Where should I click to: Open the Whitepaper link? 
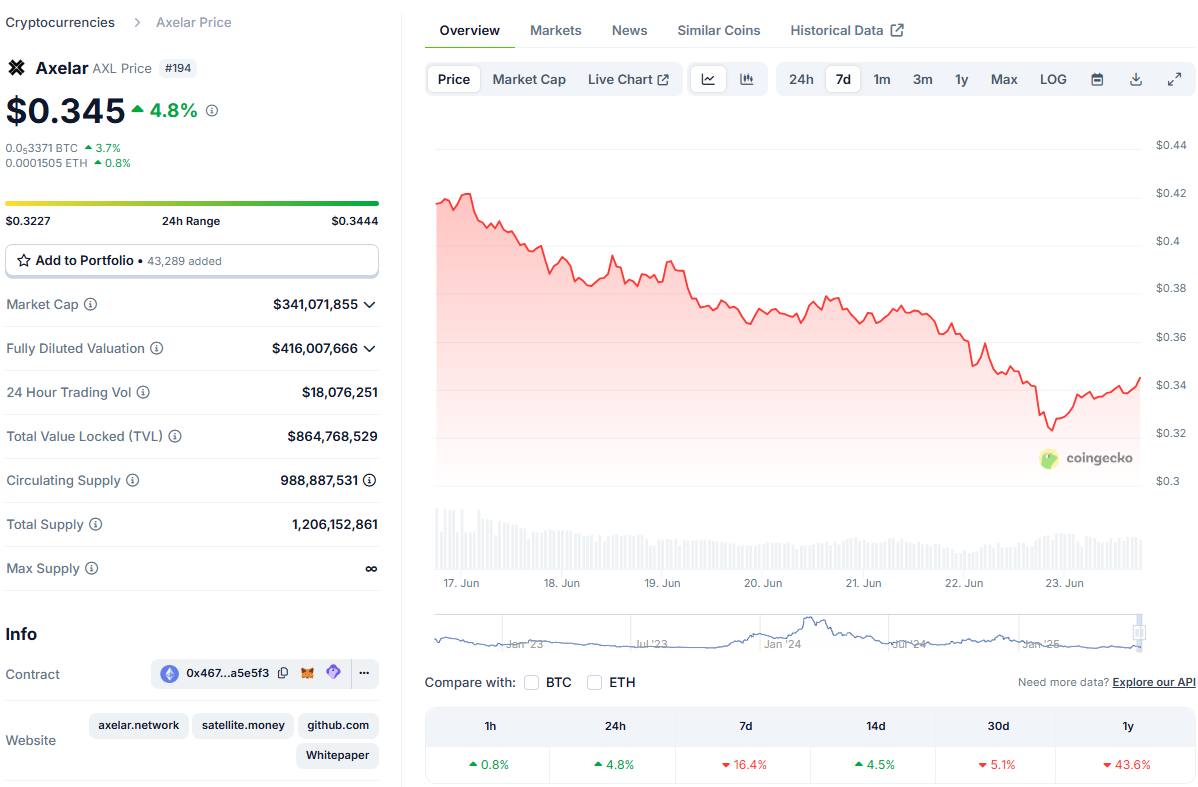click(338, 755)
